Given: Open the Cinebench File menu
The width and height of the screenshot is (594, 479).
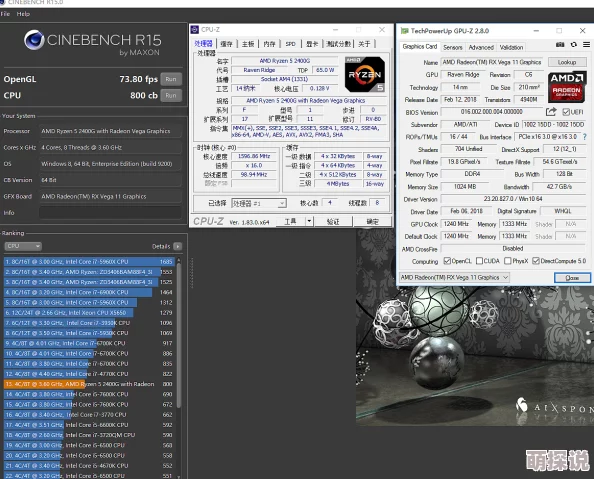Looking at the screenshot, I should point(5,14).
